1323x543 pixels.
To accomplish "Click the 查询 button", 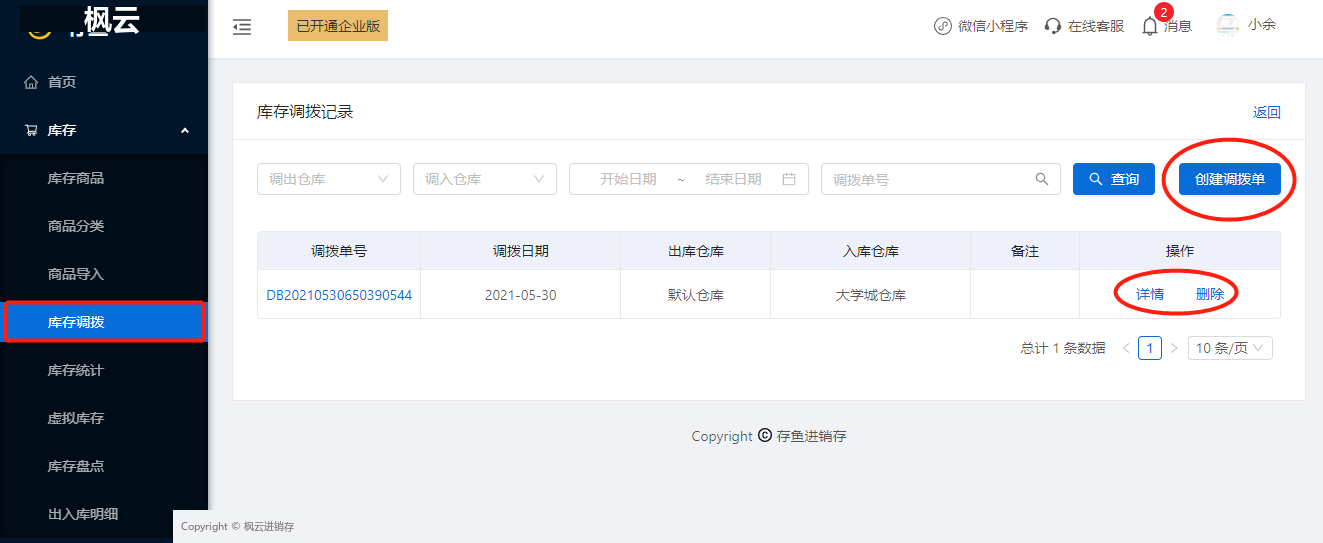I will click(1114, 179).
